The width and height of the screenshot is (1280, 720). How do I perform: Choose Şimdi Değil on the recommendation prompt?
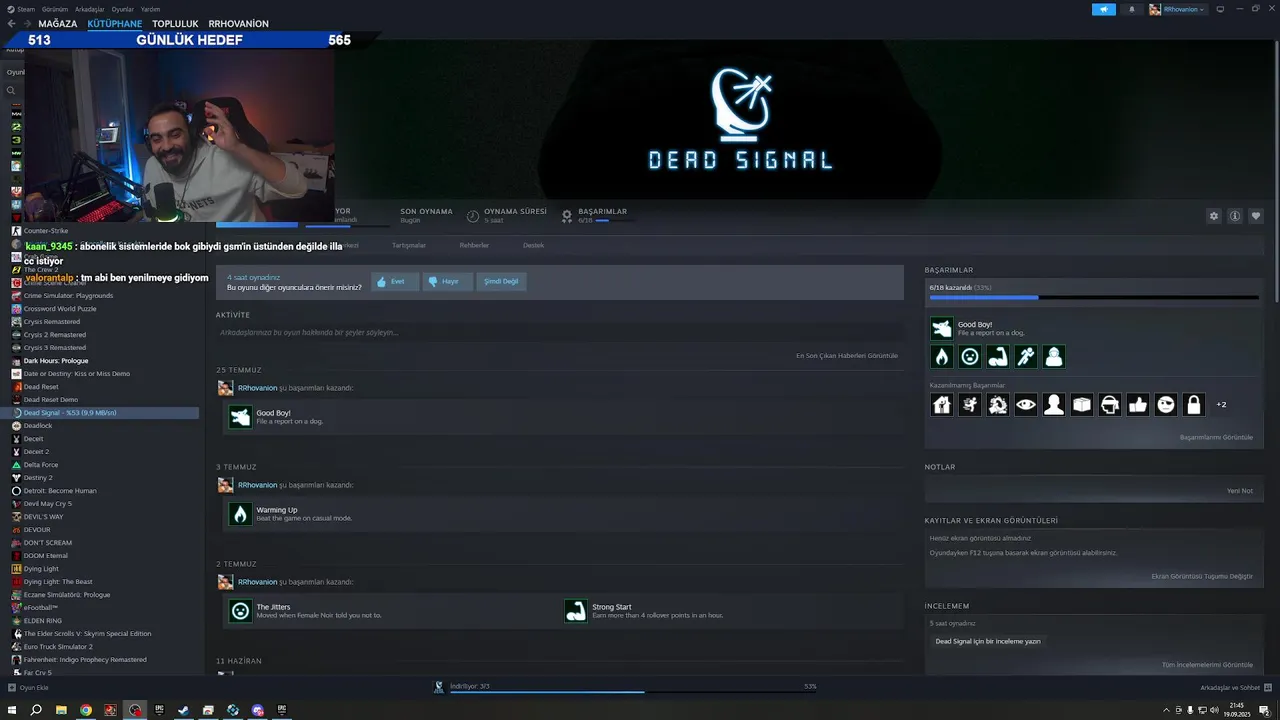[x=501, y=282]
